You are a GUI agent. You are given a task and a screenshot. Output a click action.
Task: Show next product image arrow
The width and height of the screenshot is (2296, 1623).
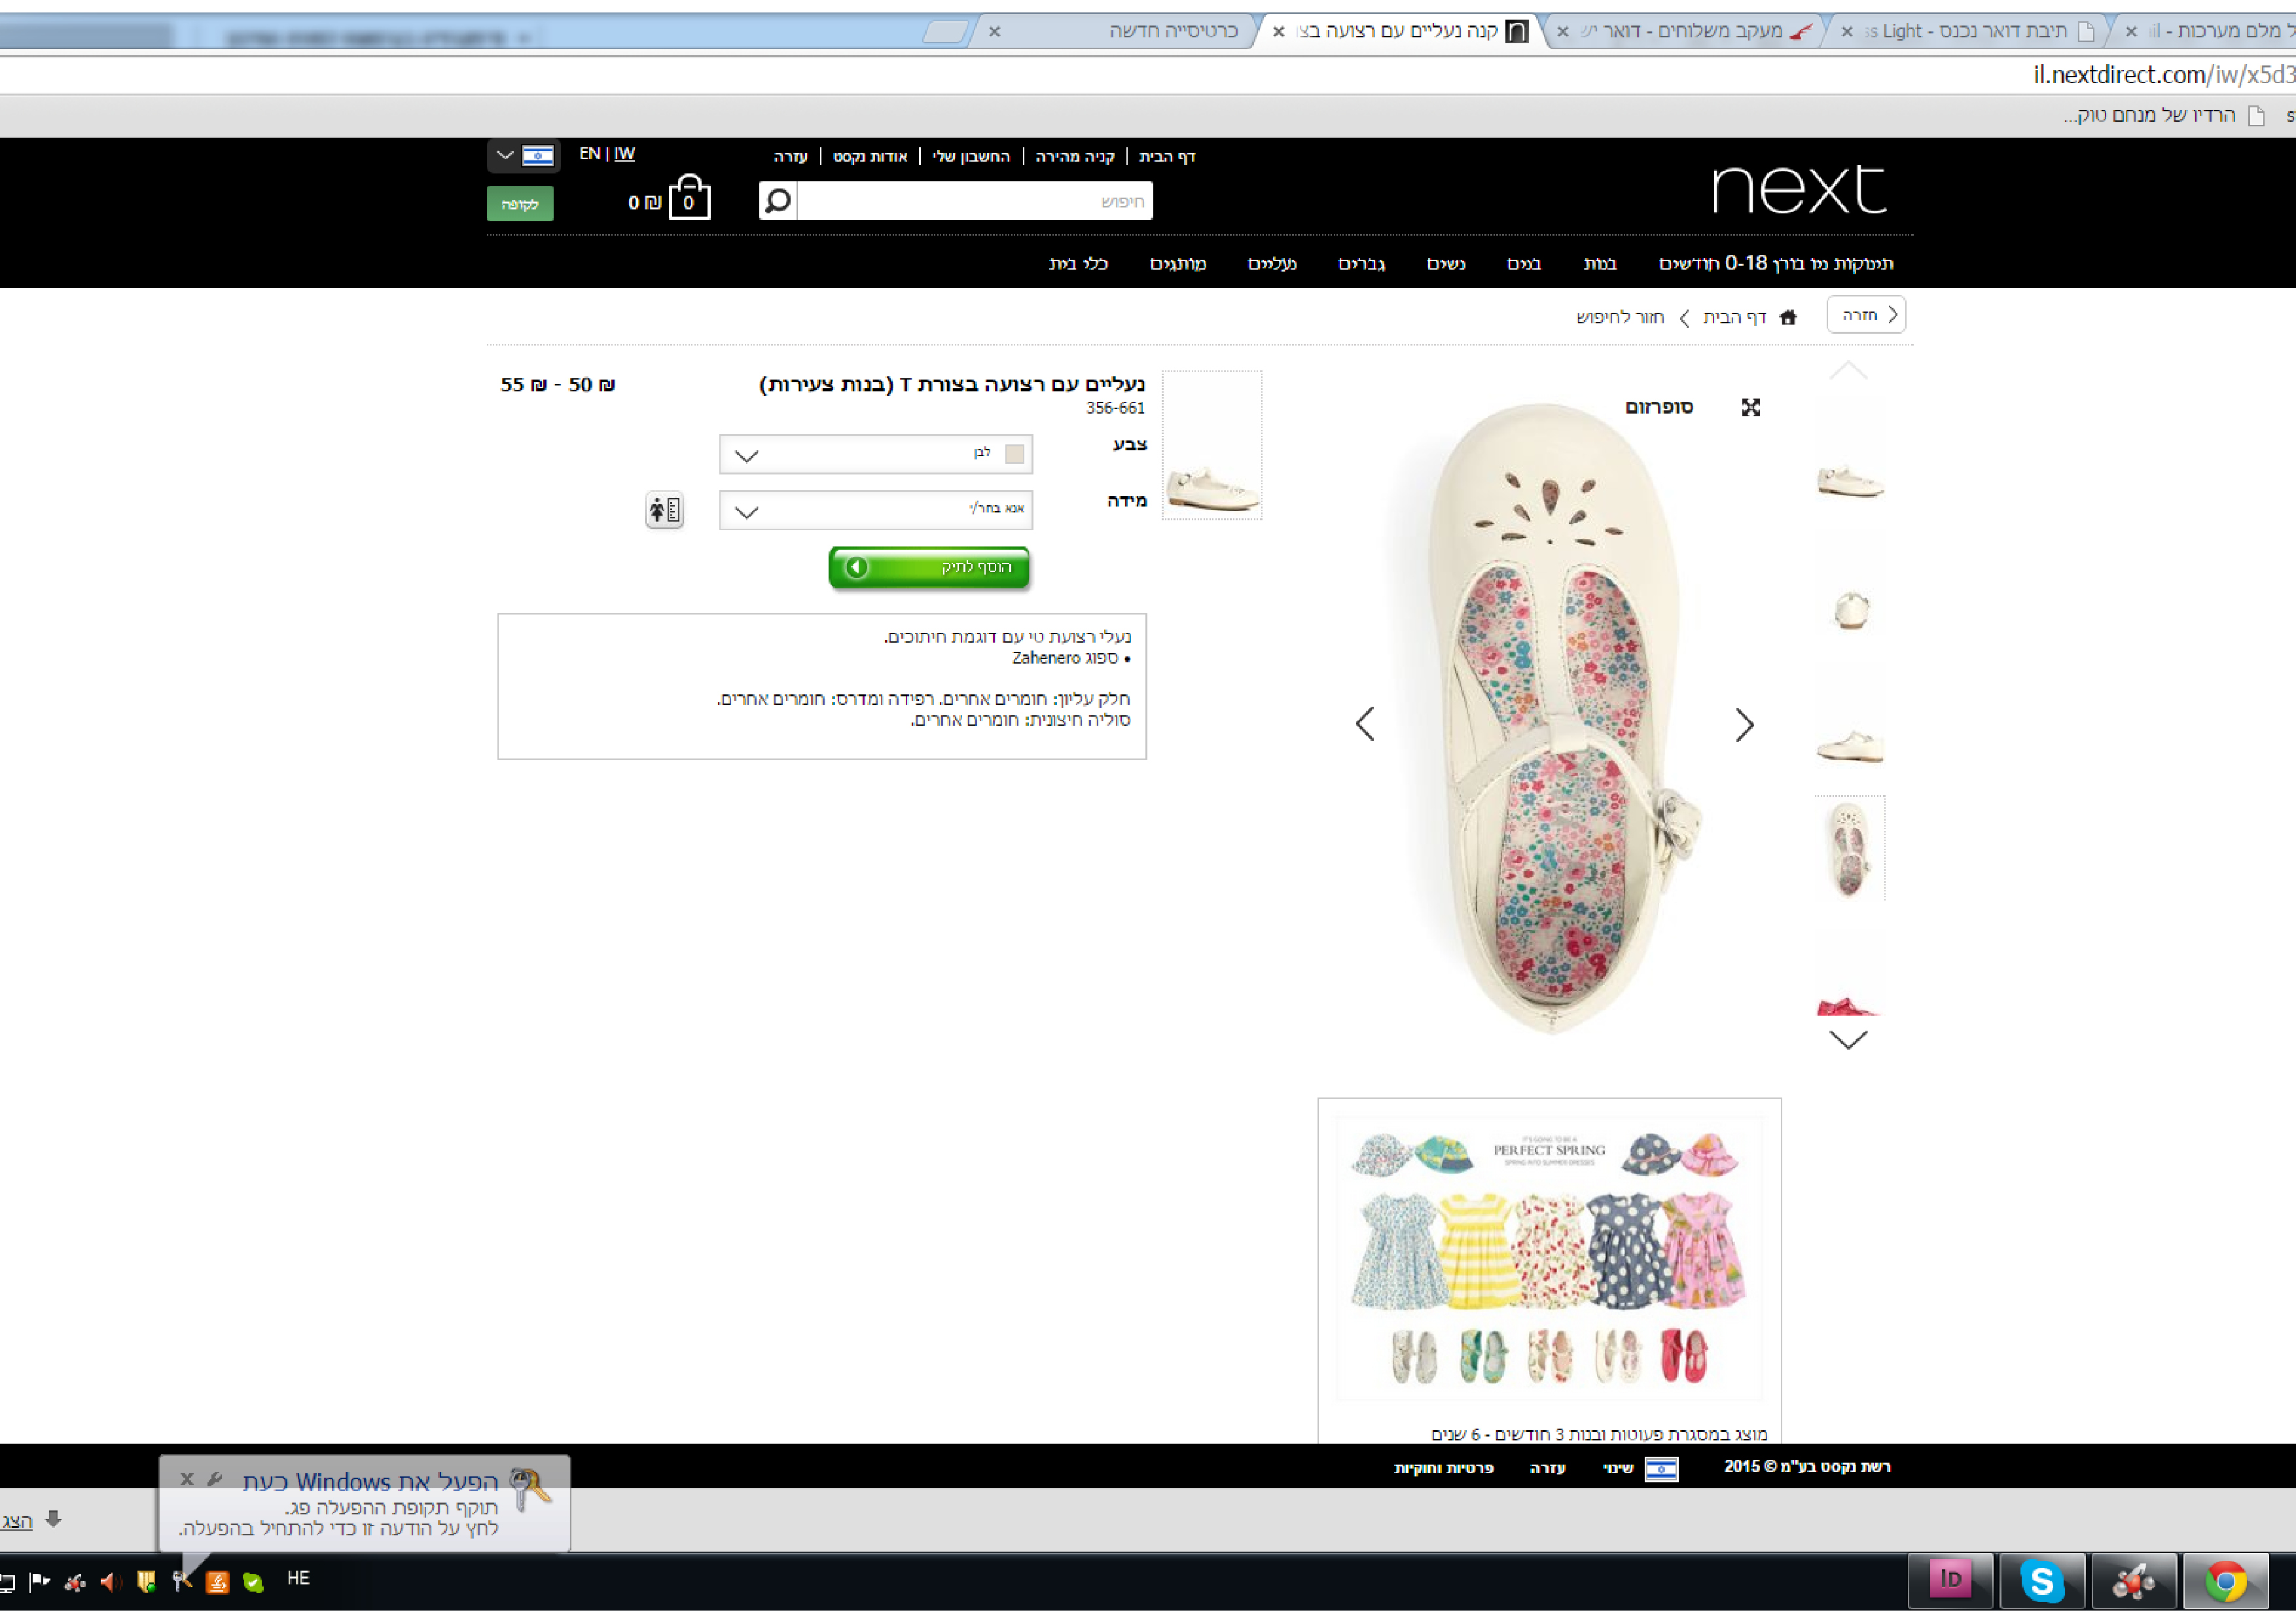[x=1744, y=724]
